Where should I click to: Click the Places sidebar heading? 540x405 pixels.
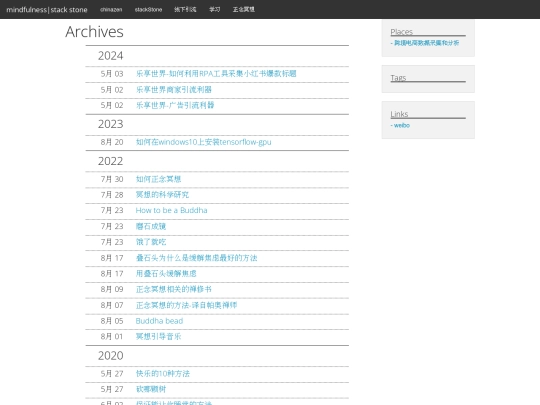[402, 32]
